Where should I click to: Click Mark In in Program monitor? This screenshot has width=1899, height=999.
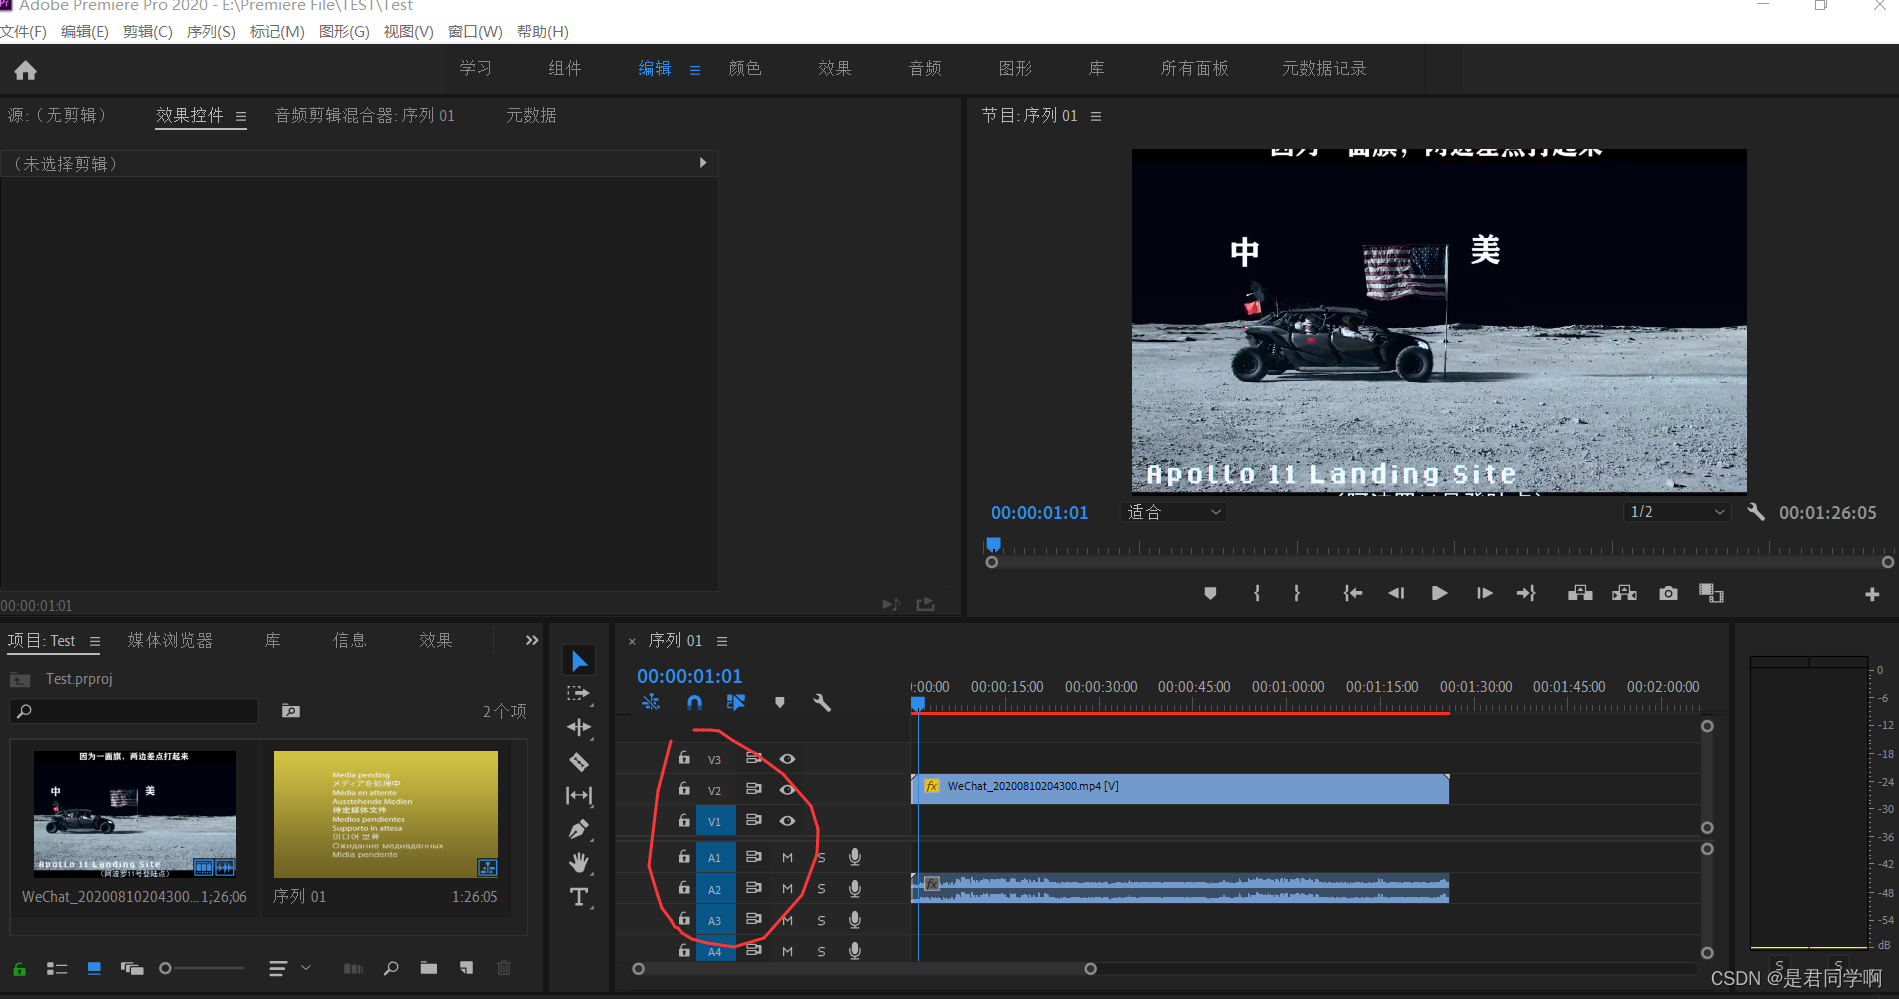coord(1257,593)
